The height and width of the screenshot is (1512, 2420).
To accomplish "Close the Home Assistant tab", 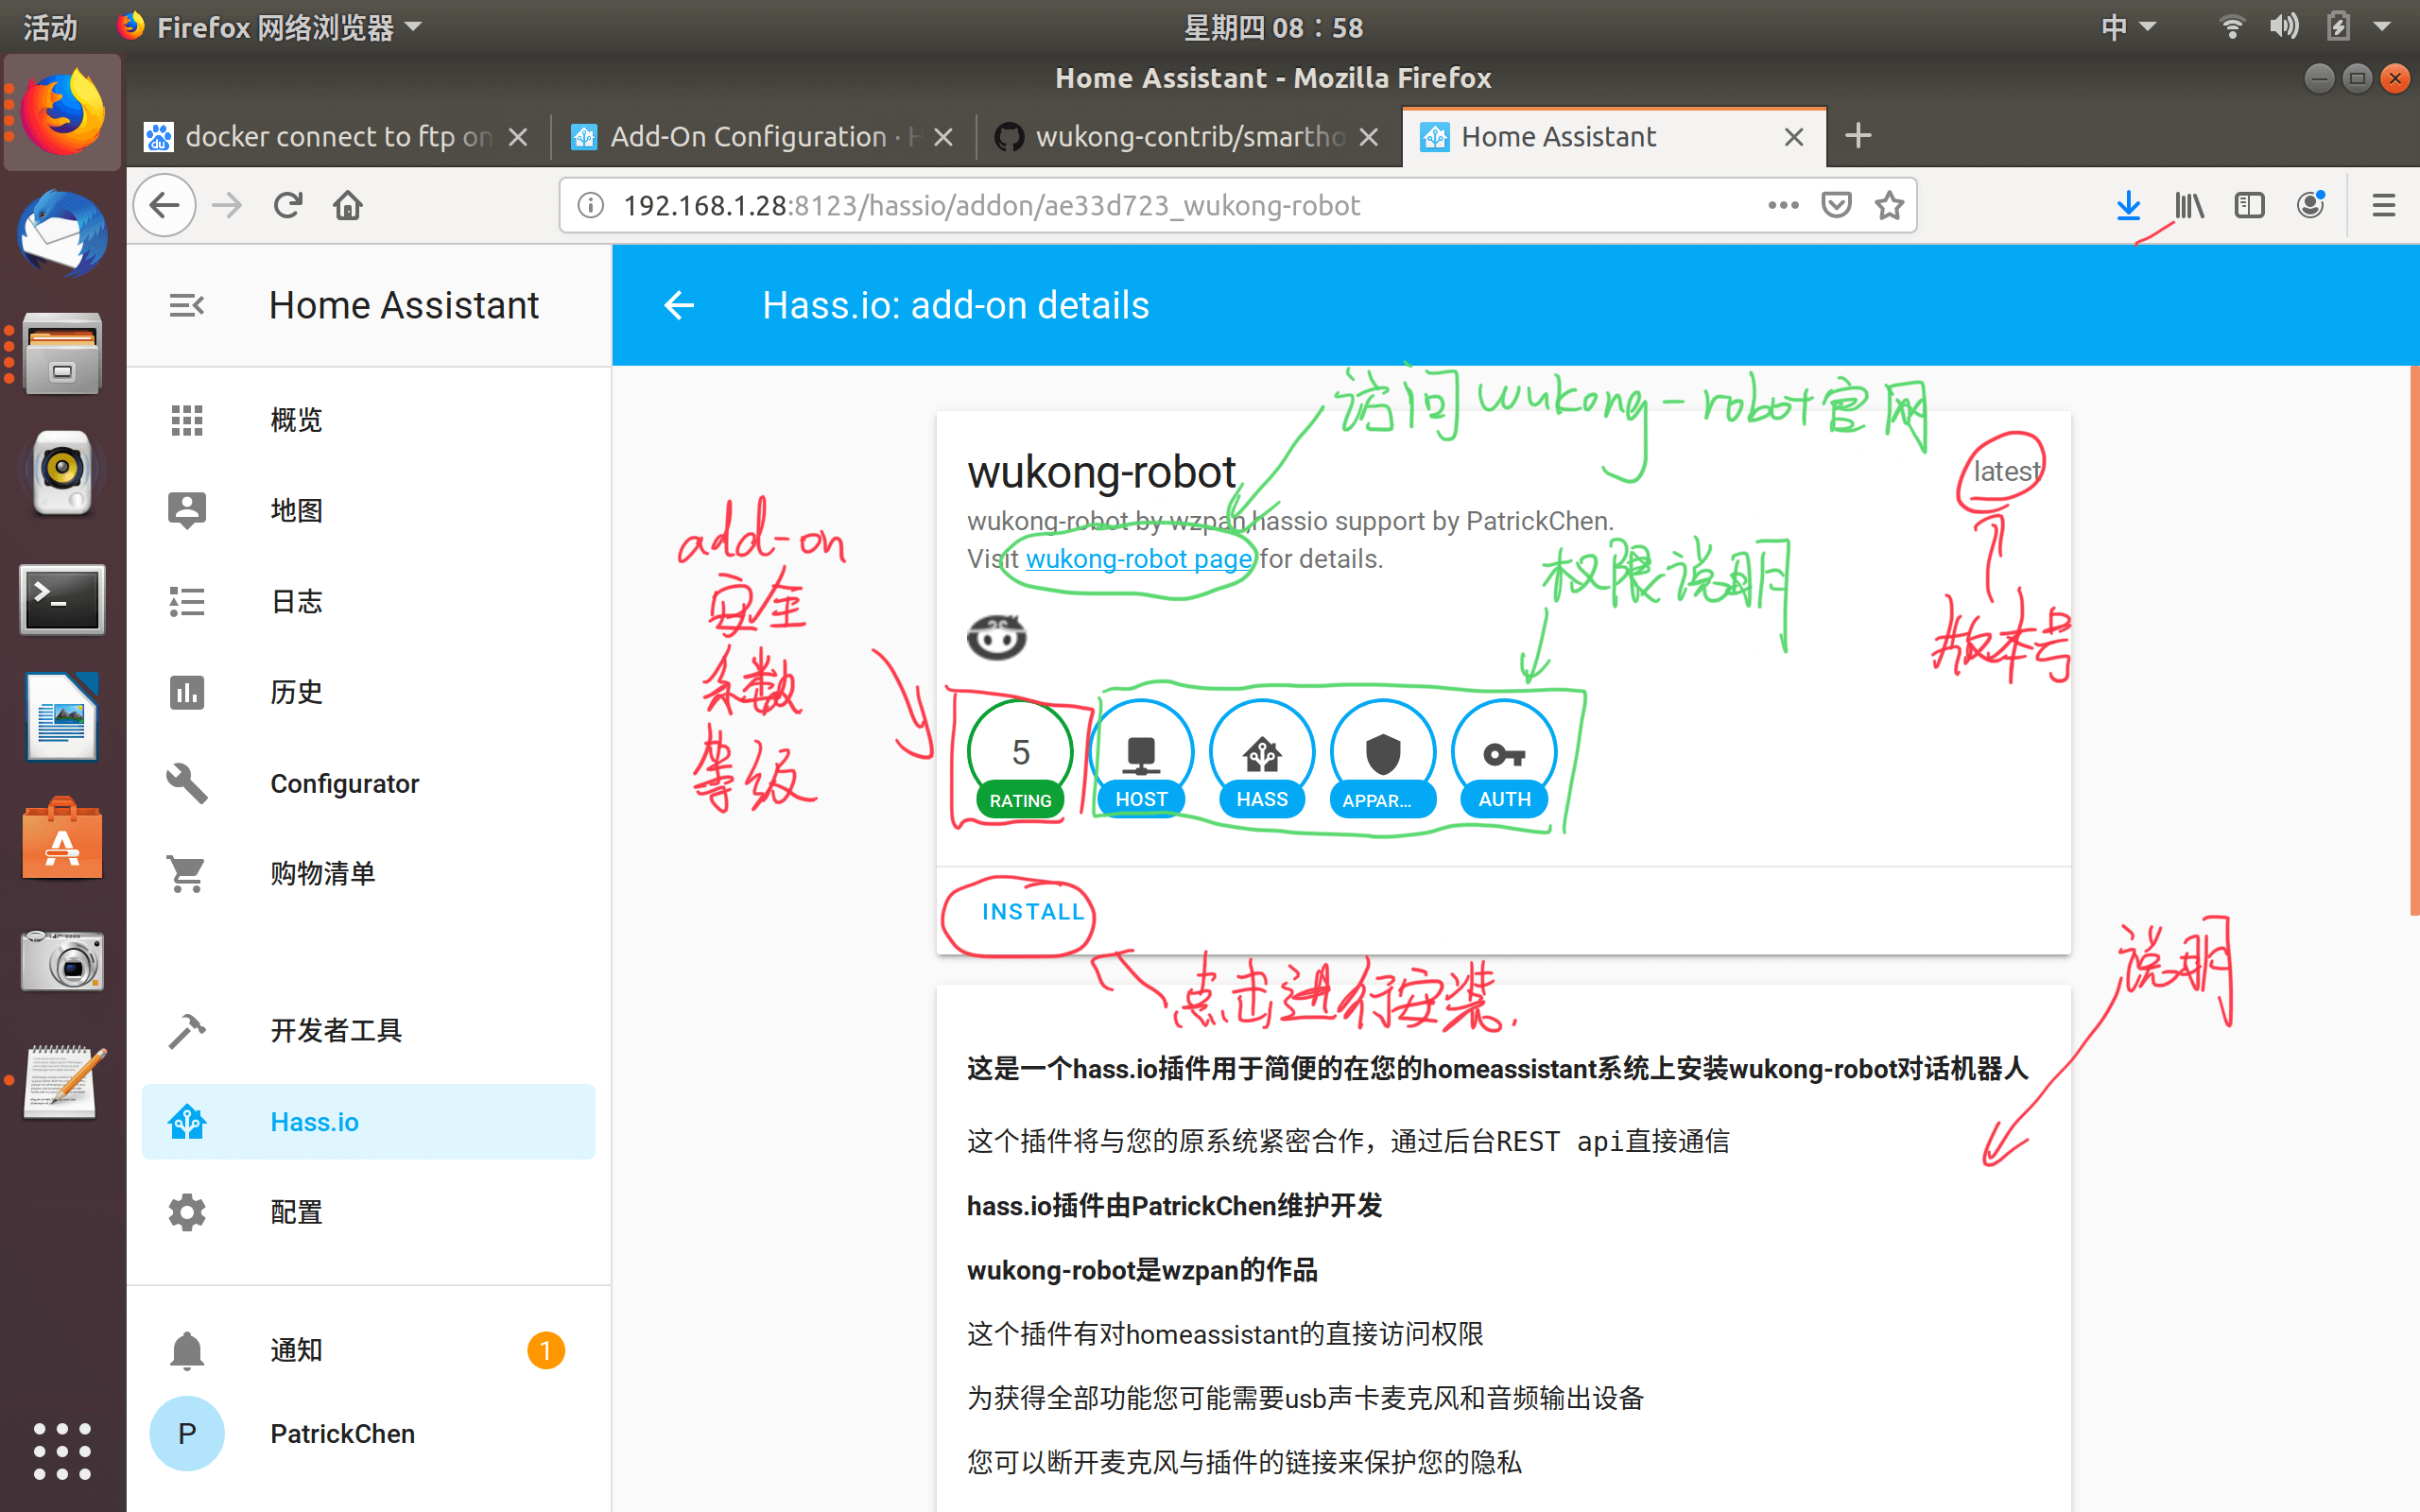I will pos(1794,137).
